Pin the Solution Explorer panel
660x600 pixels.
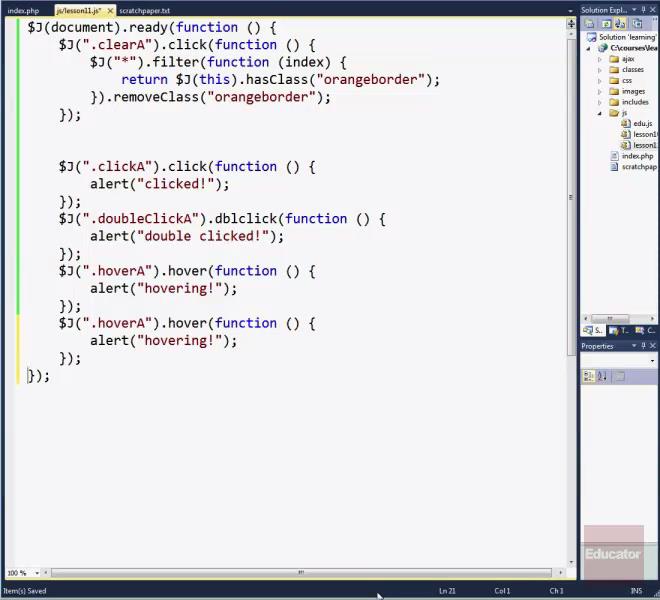point(643,9)
